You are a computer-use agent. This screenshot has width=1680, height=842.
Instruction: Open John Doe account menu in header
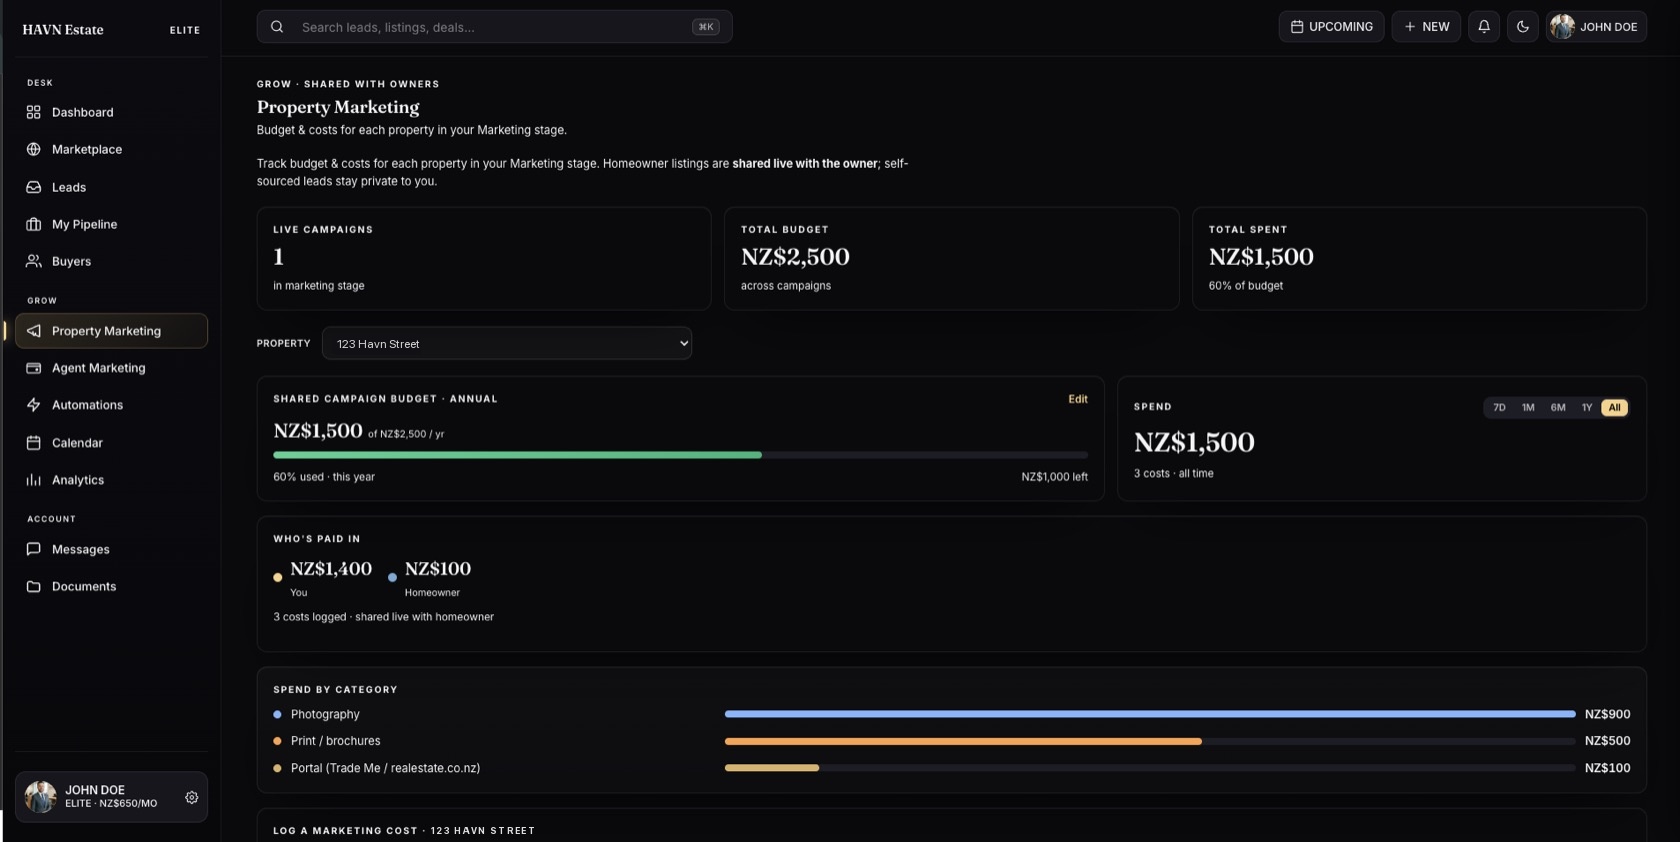point(1597,27)
